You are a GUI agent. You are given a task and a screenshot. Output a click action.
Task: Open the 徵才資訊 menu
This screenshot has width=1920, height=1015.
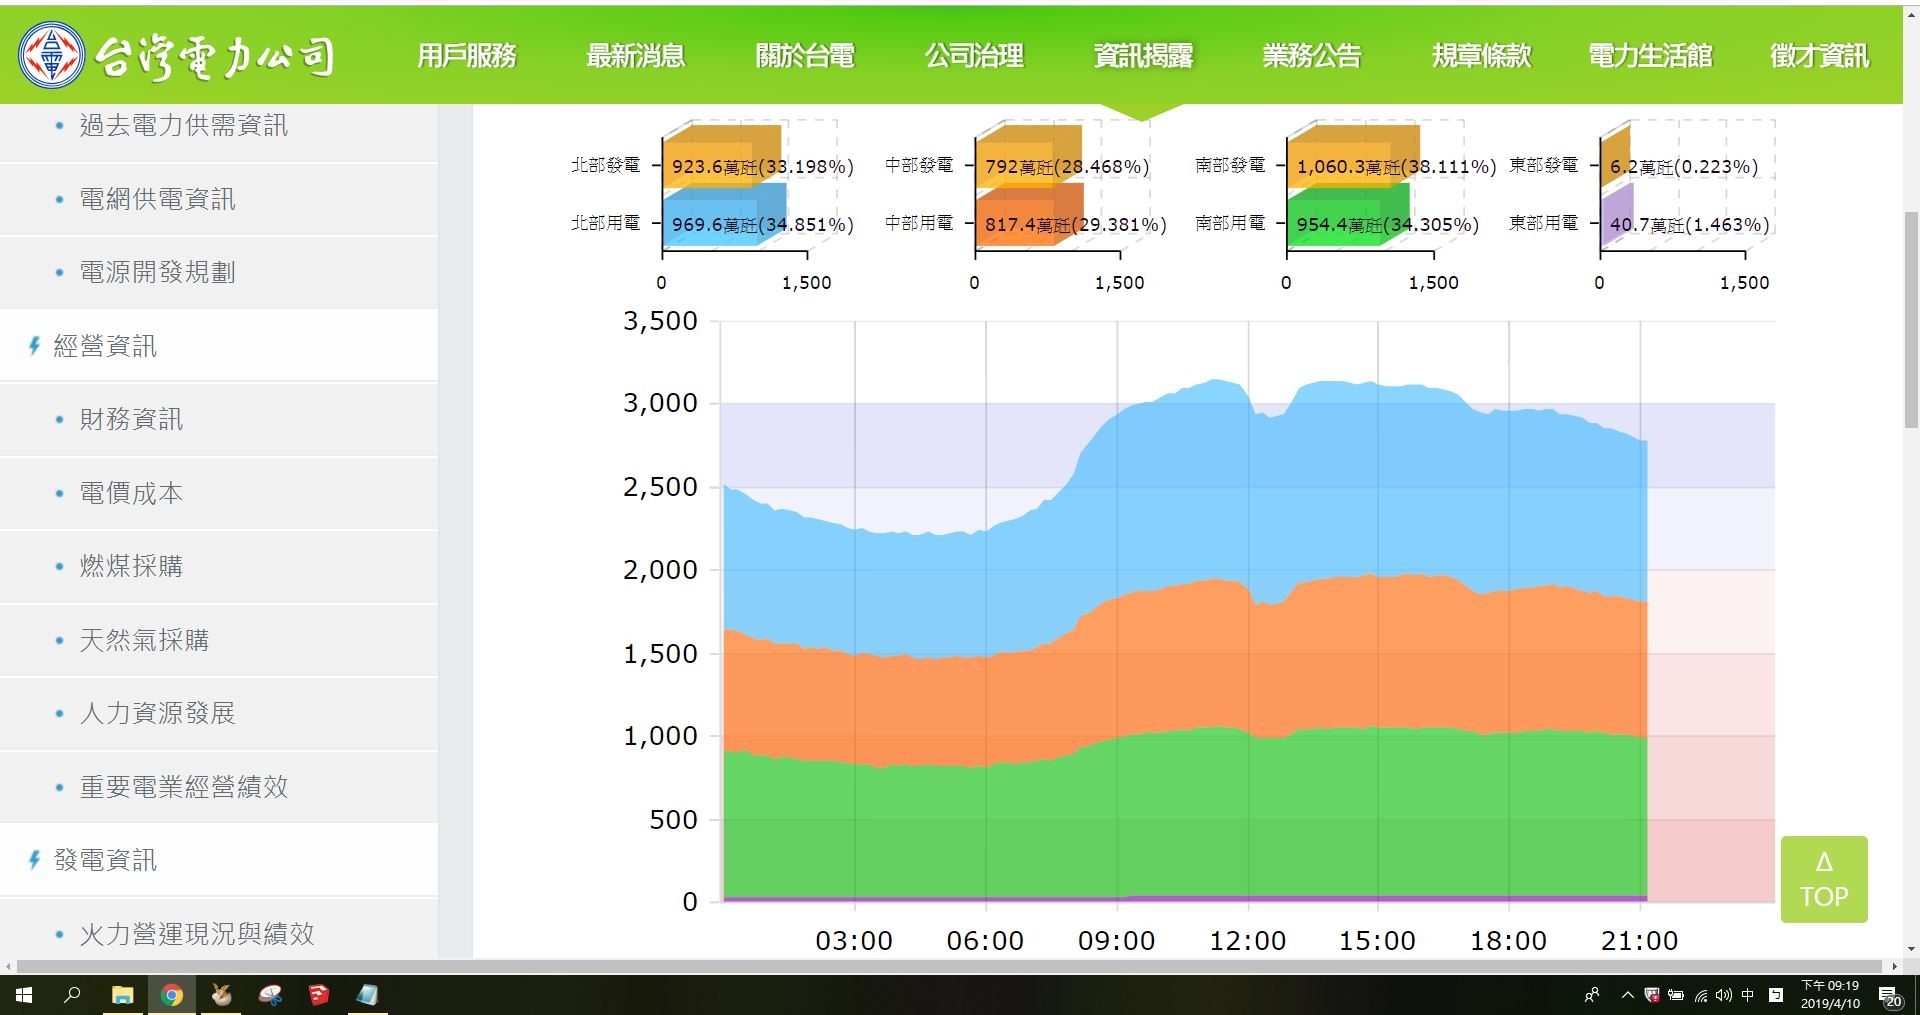[x=1819, y=56]
